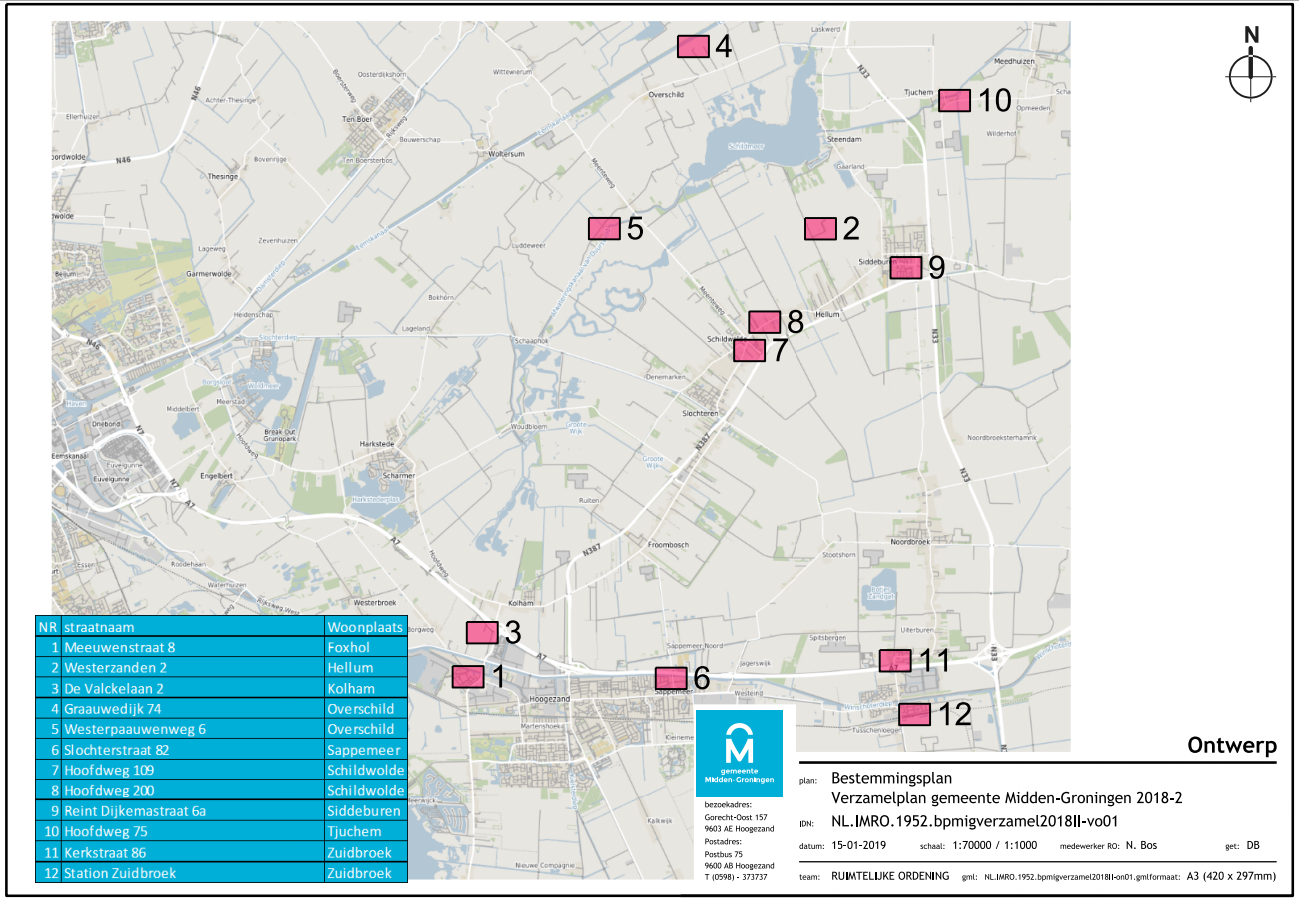Select the Slochterstraat 82 table cell
Image resolution: width=1299 pixels, height=902 pixels.
click(x=191, y=750)
